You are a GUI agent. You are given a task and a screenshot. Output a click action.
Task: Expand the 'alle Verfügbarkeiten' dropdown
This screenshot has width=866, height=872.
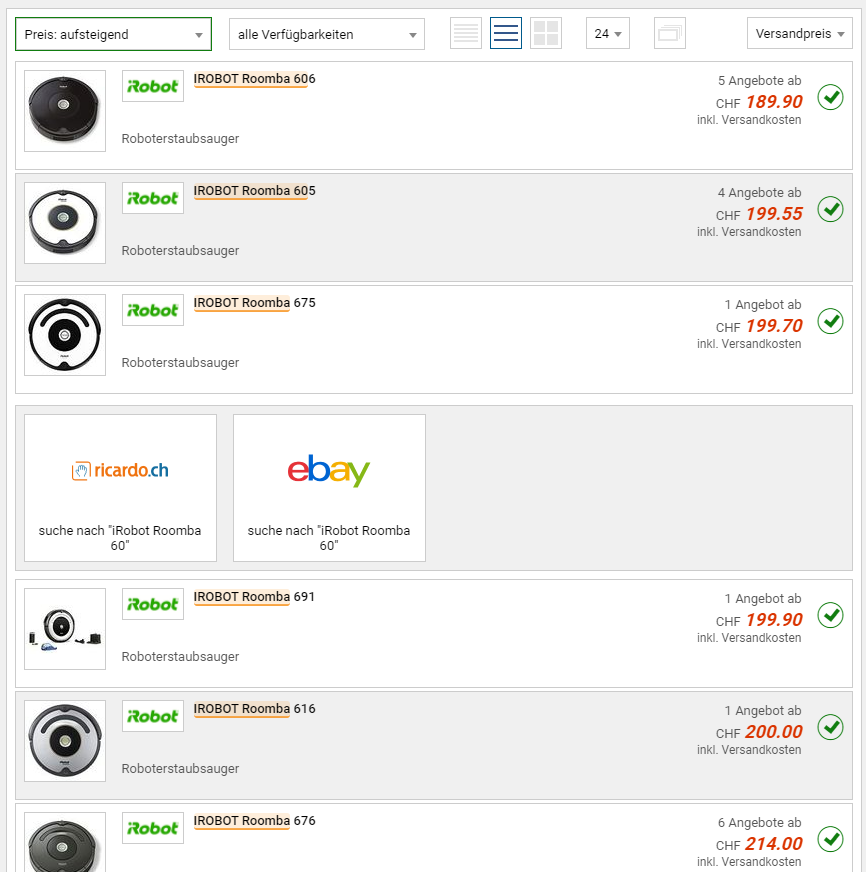click(327, 34)
